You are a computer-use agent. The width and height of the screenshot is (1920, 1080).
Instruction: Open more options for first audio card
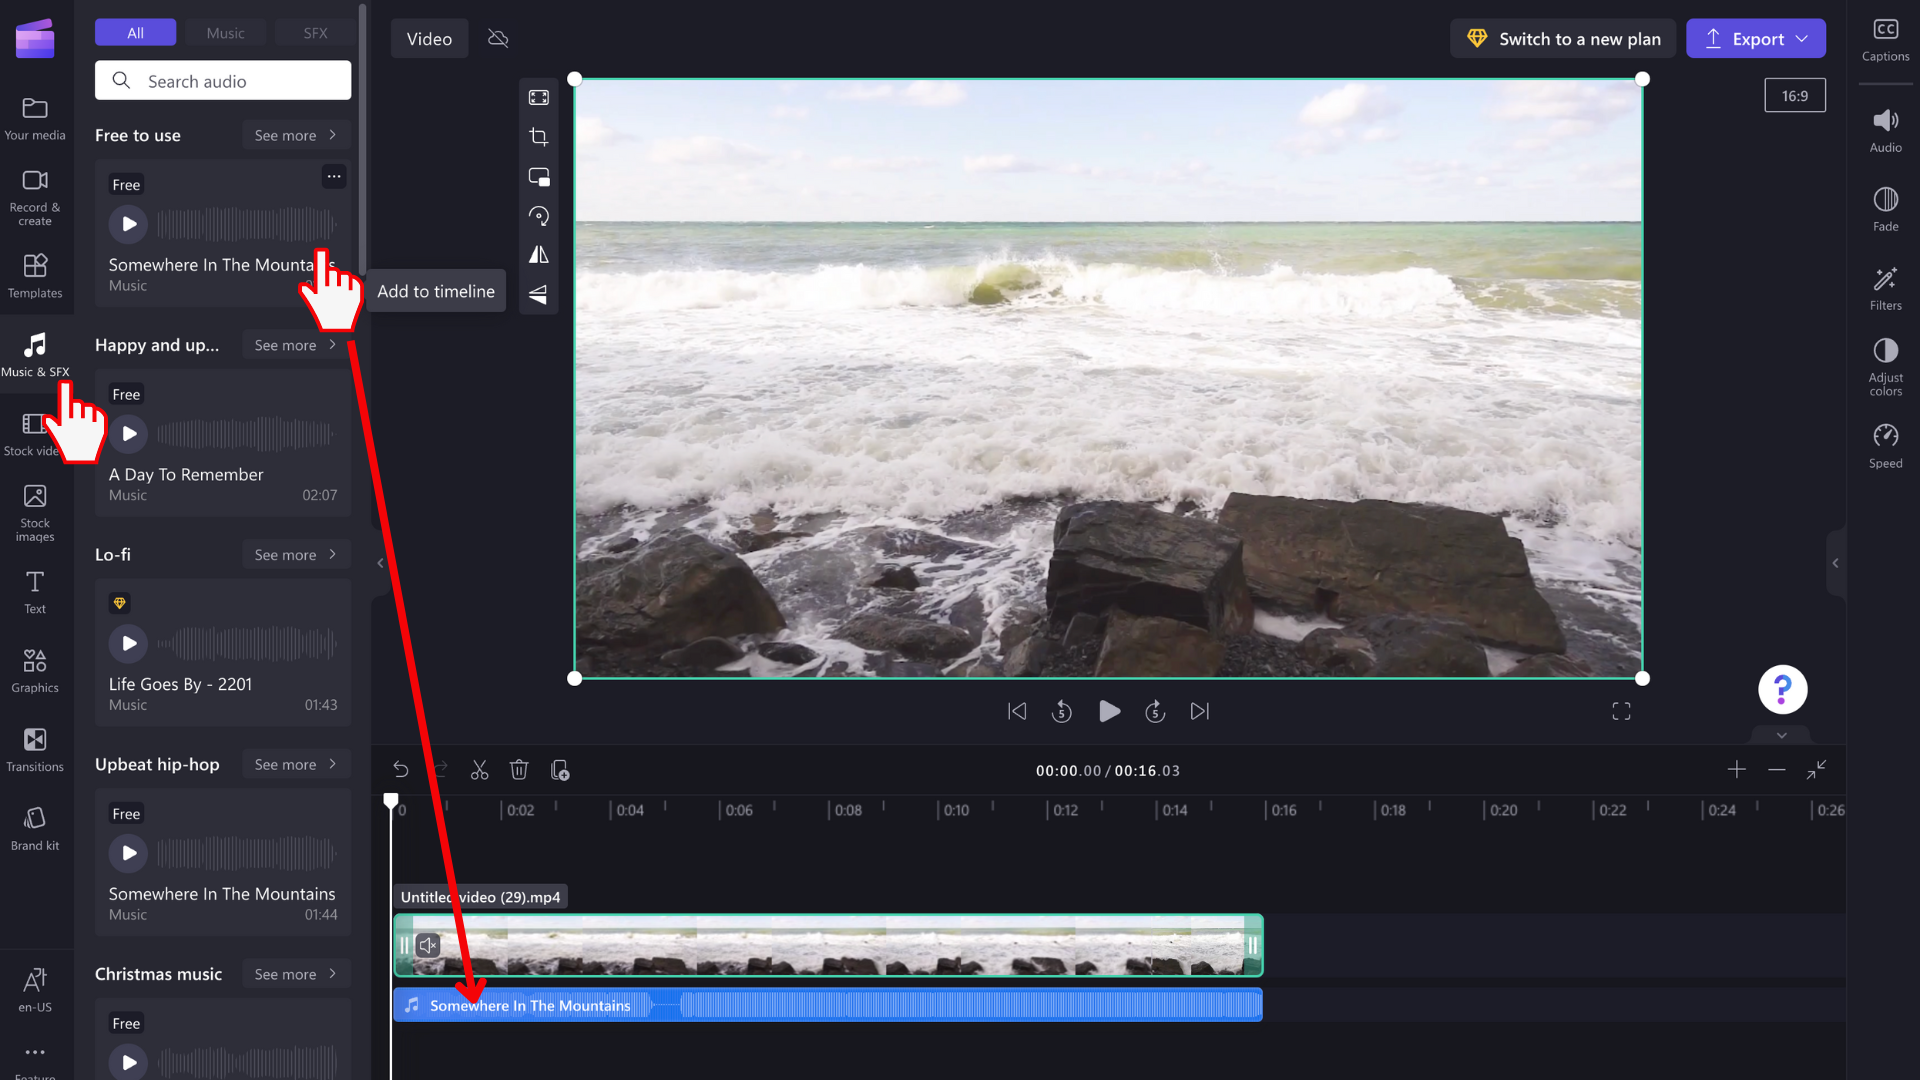pyautogui.click(x=334, y=177)
